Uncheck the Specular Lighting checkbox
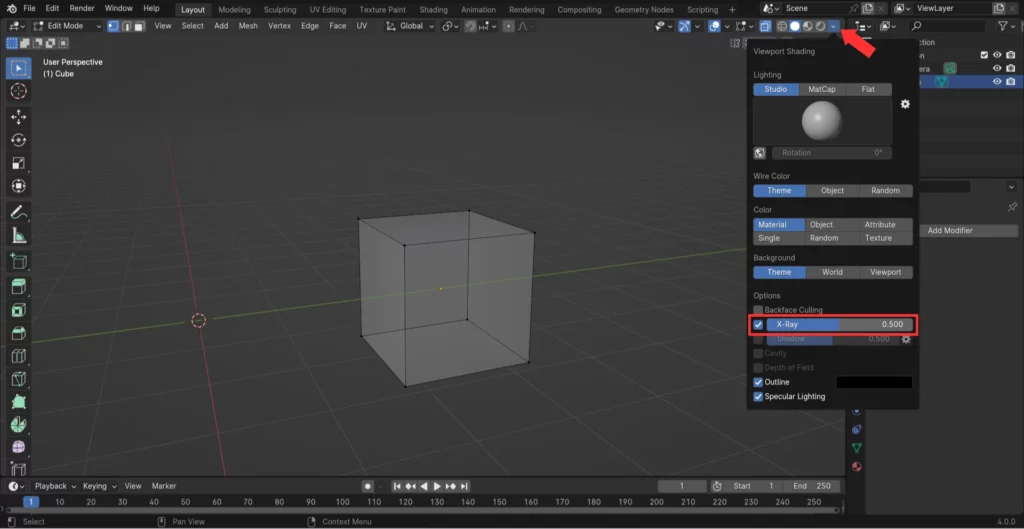Image resolution: width=1024 pixels, height=529 pixels. (758, 396)
